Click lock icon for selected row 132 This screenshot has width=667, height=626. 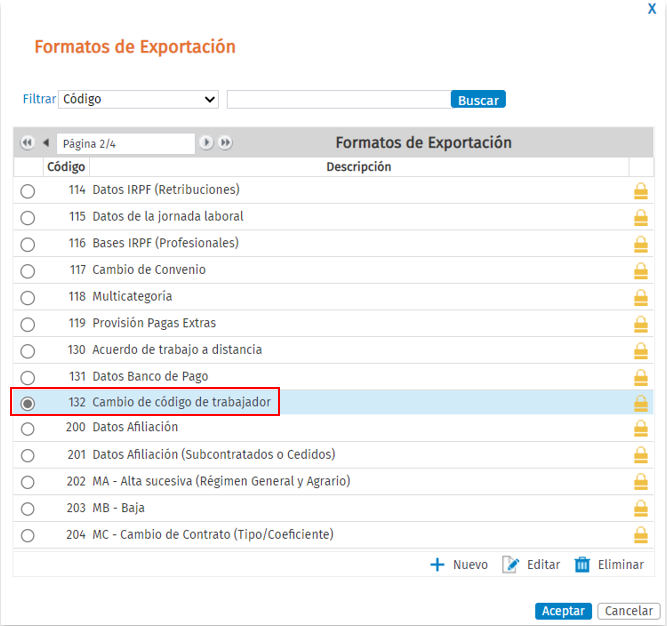point(641,403)
